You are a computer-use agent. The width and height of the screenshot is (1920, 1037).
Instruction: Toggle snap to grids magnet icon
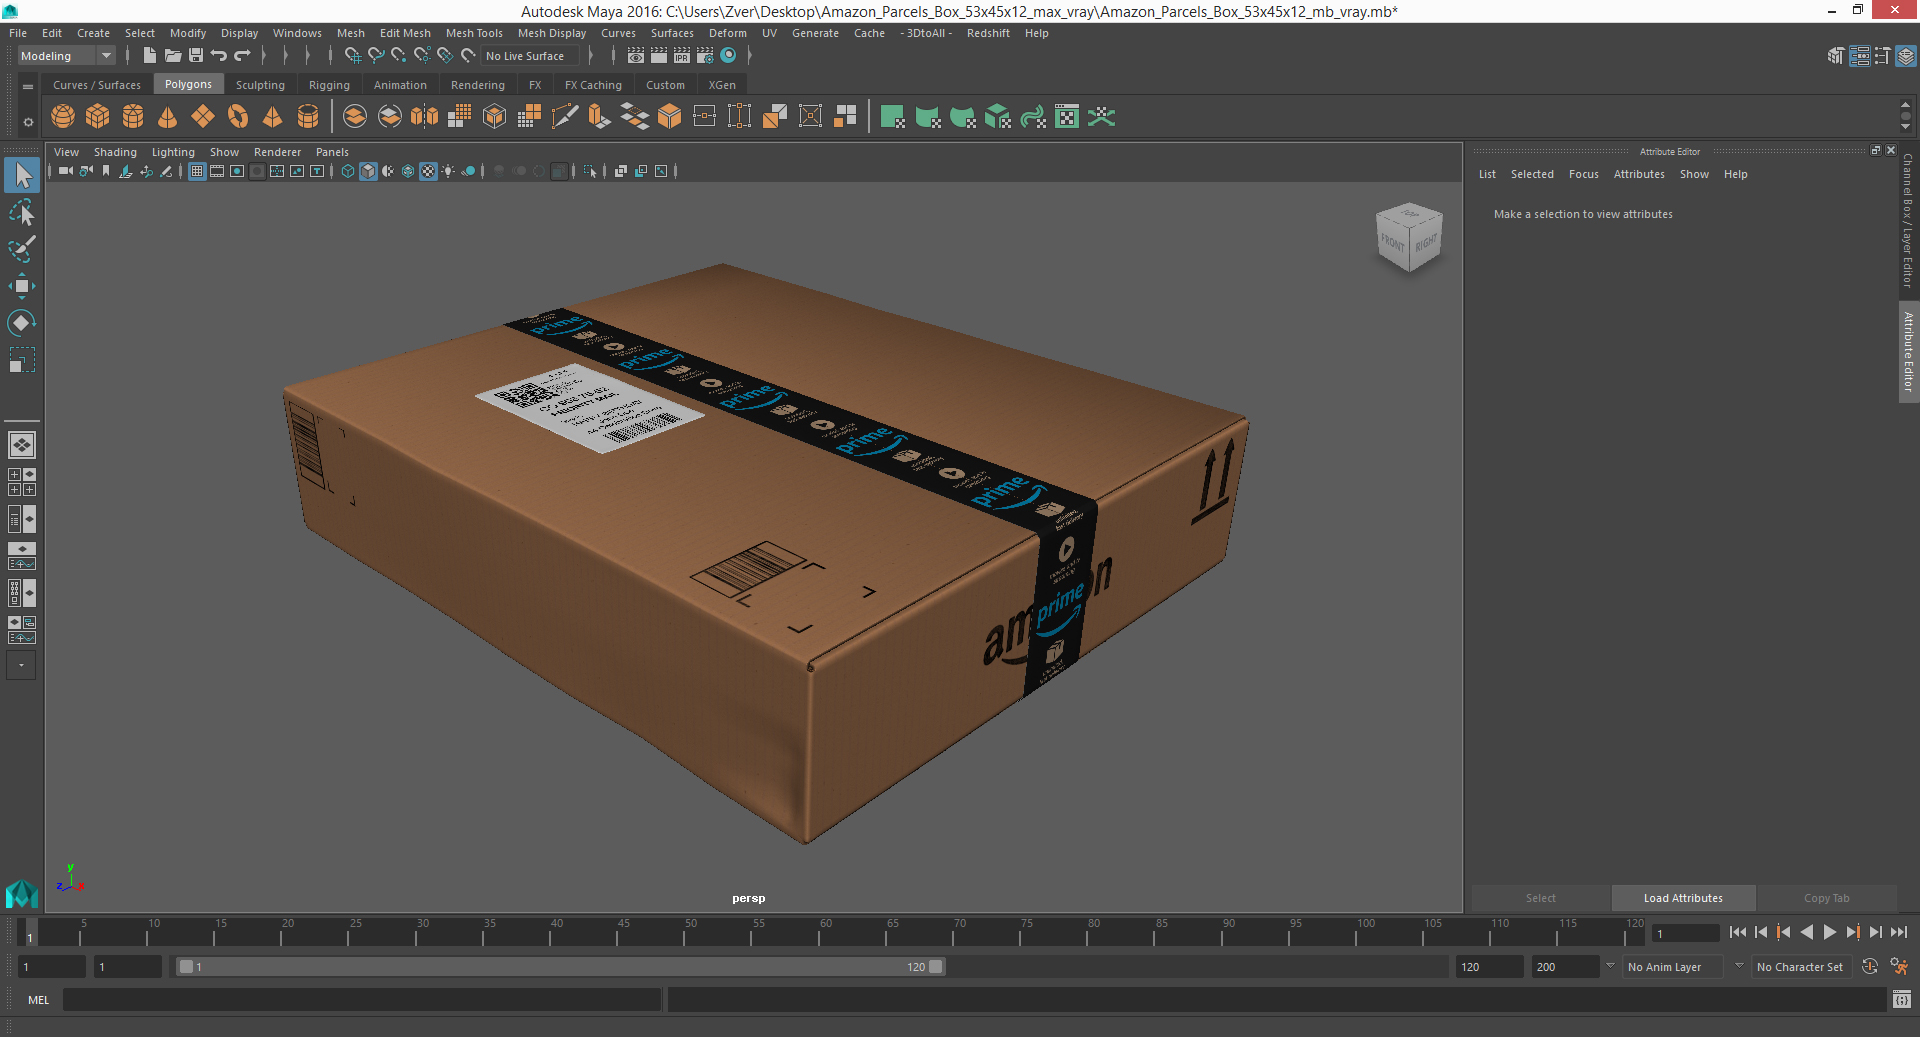point(353,56)
